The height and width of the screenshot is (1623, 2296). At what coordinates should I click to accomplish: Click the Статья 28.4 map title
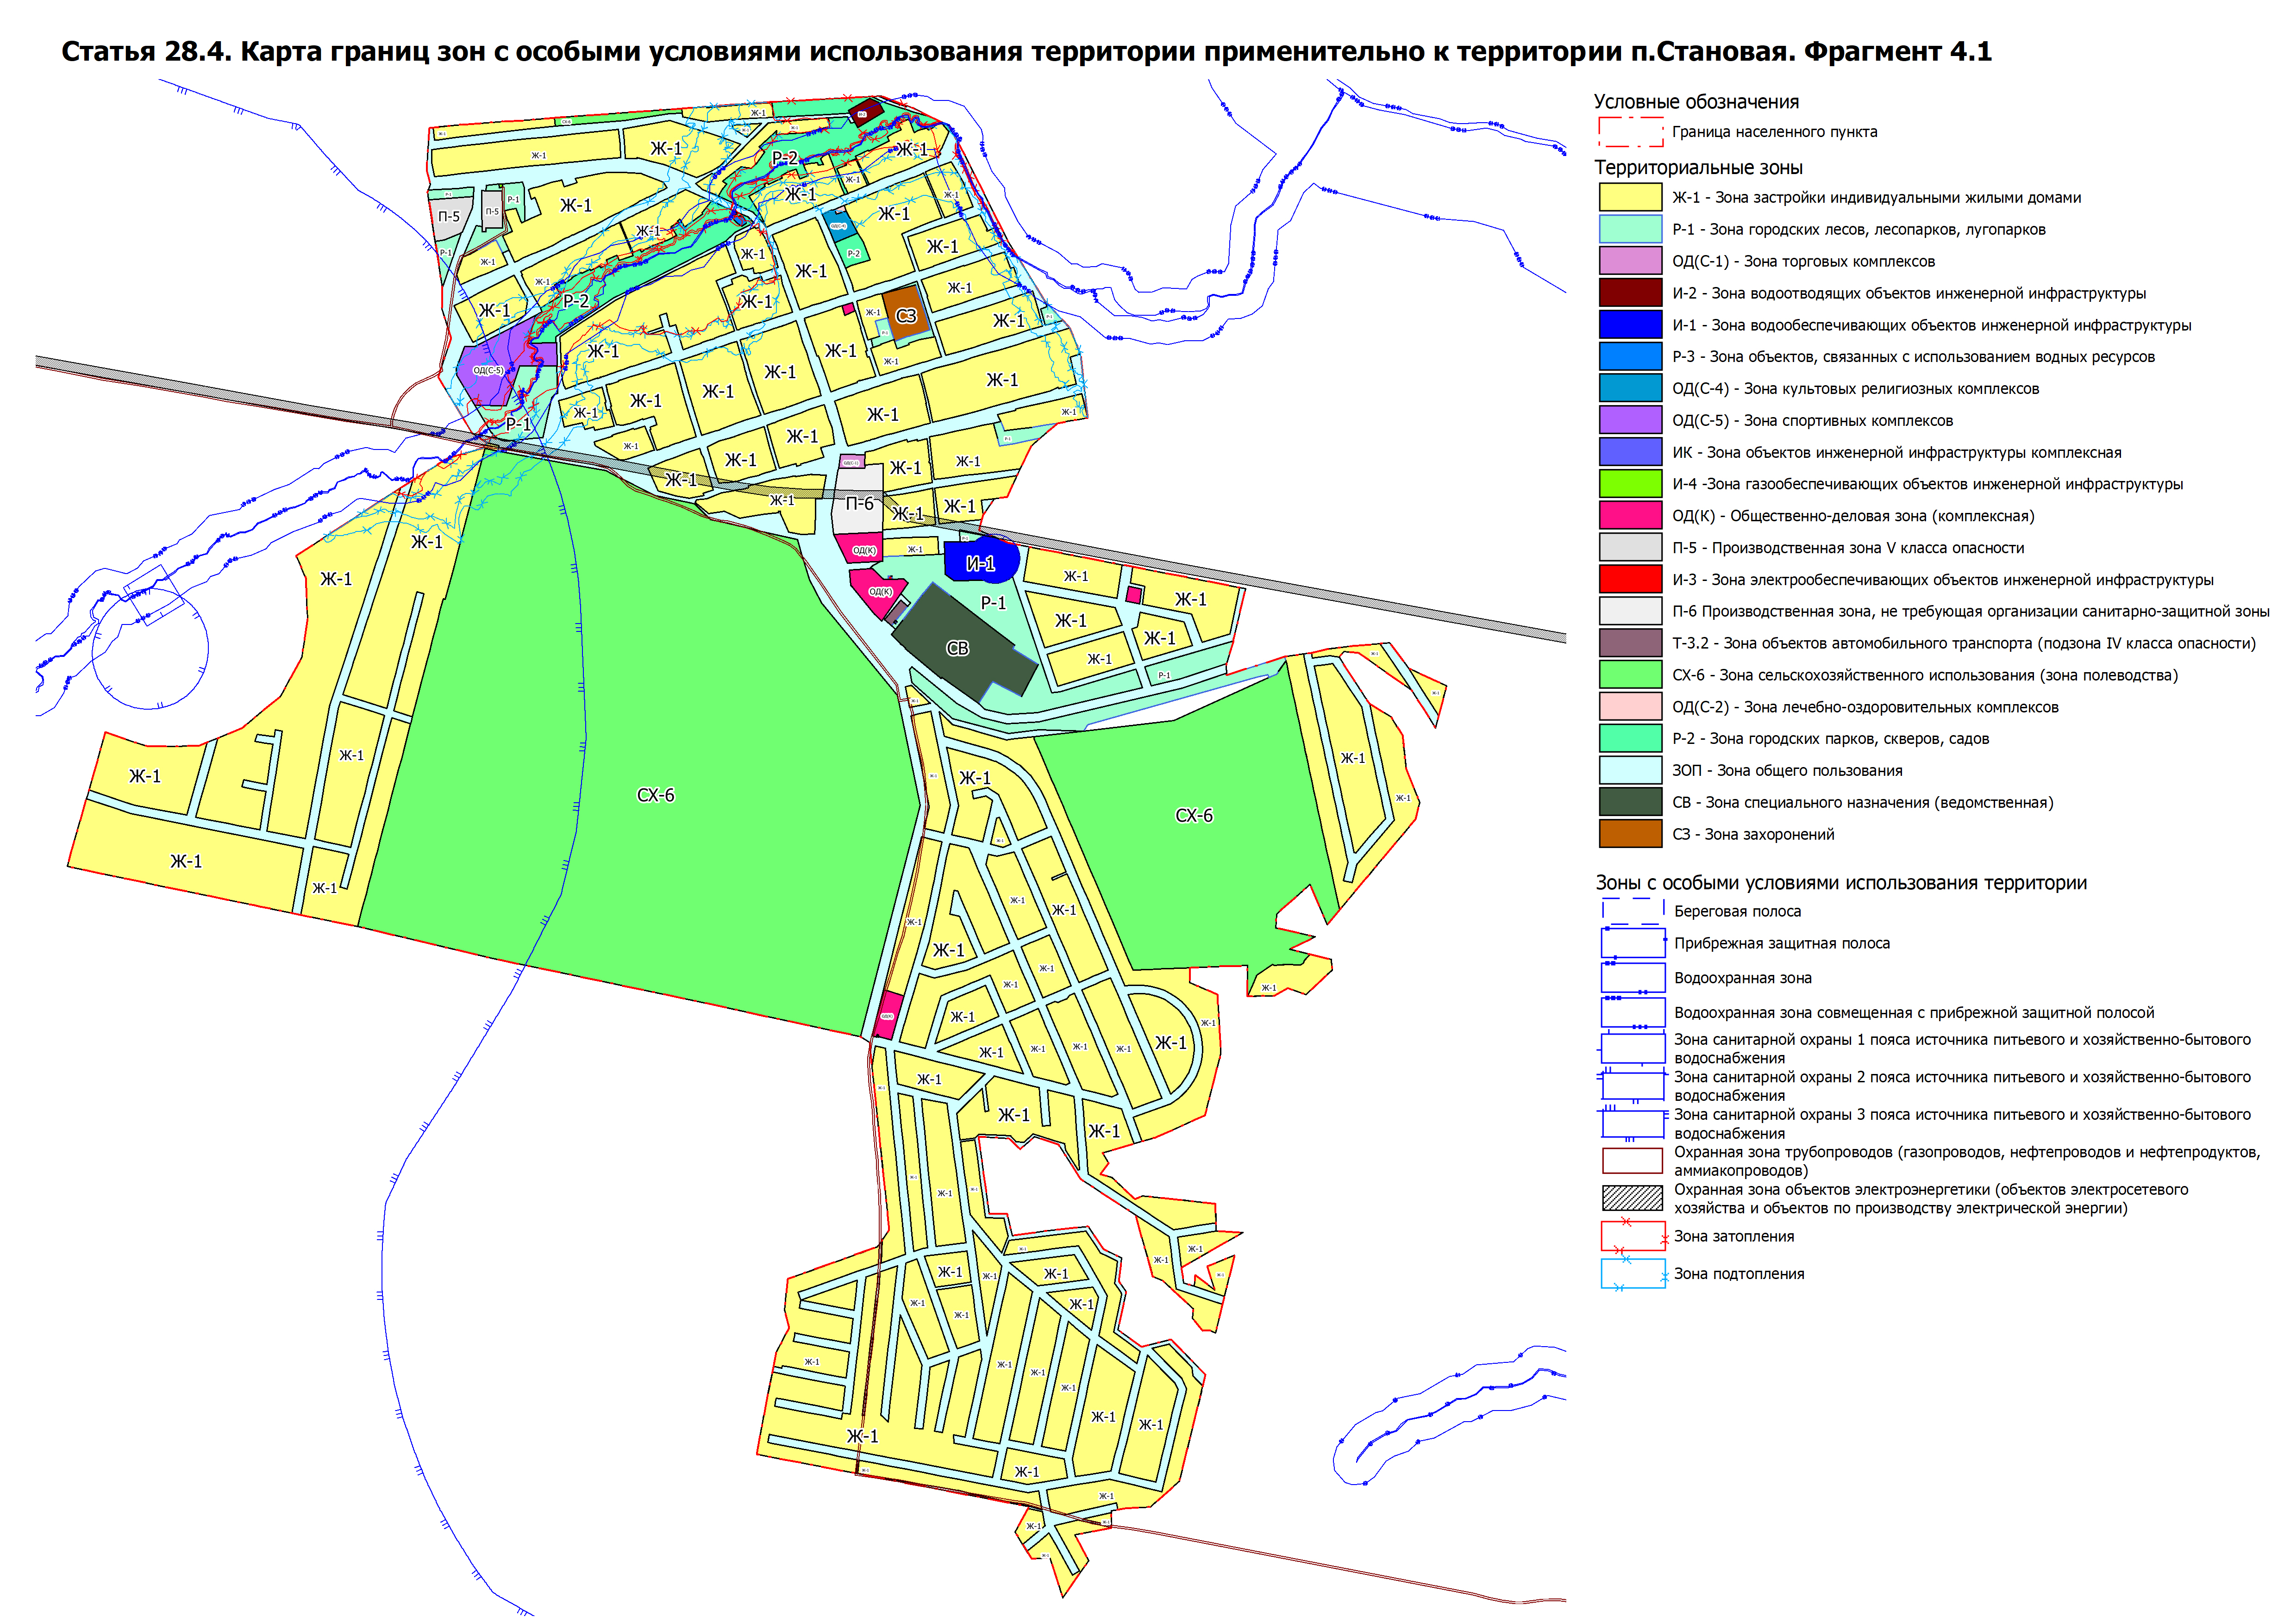(1026, 52)
